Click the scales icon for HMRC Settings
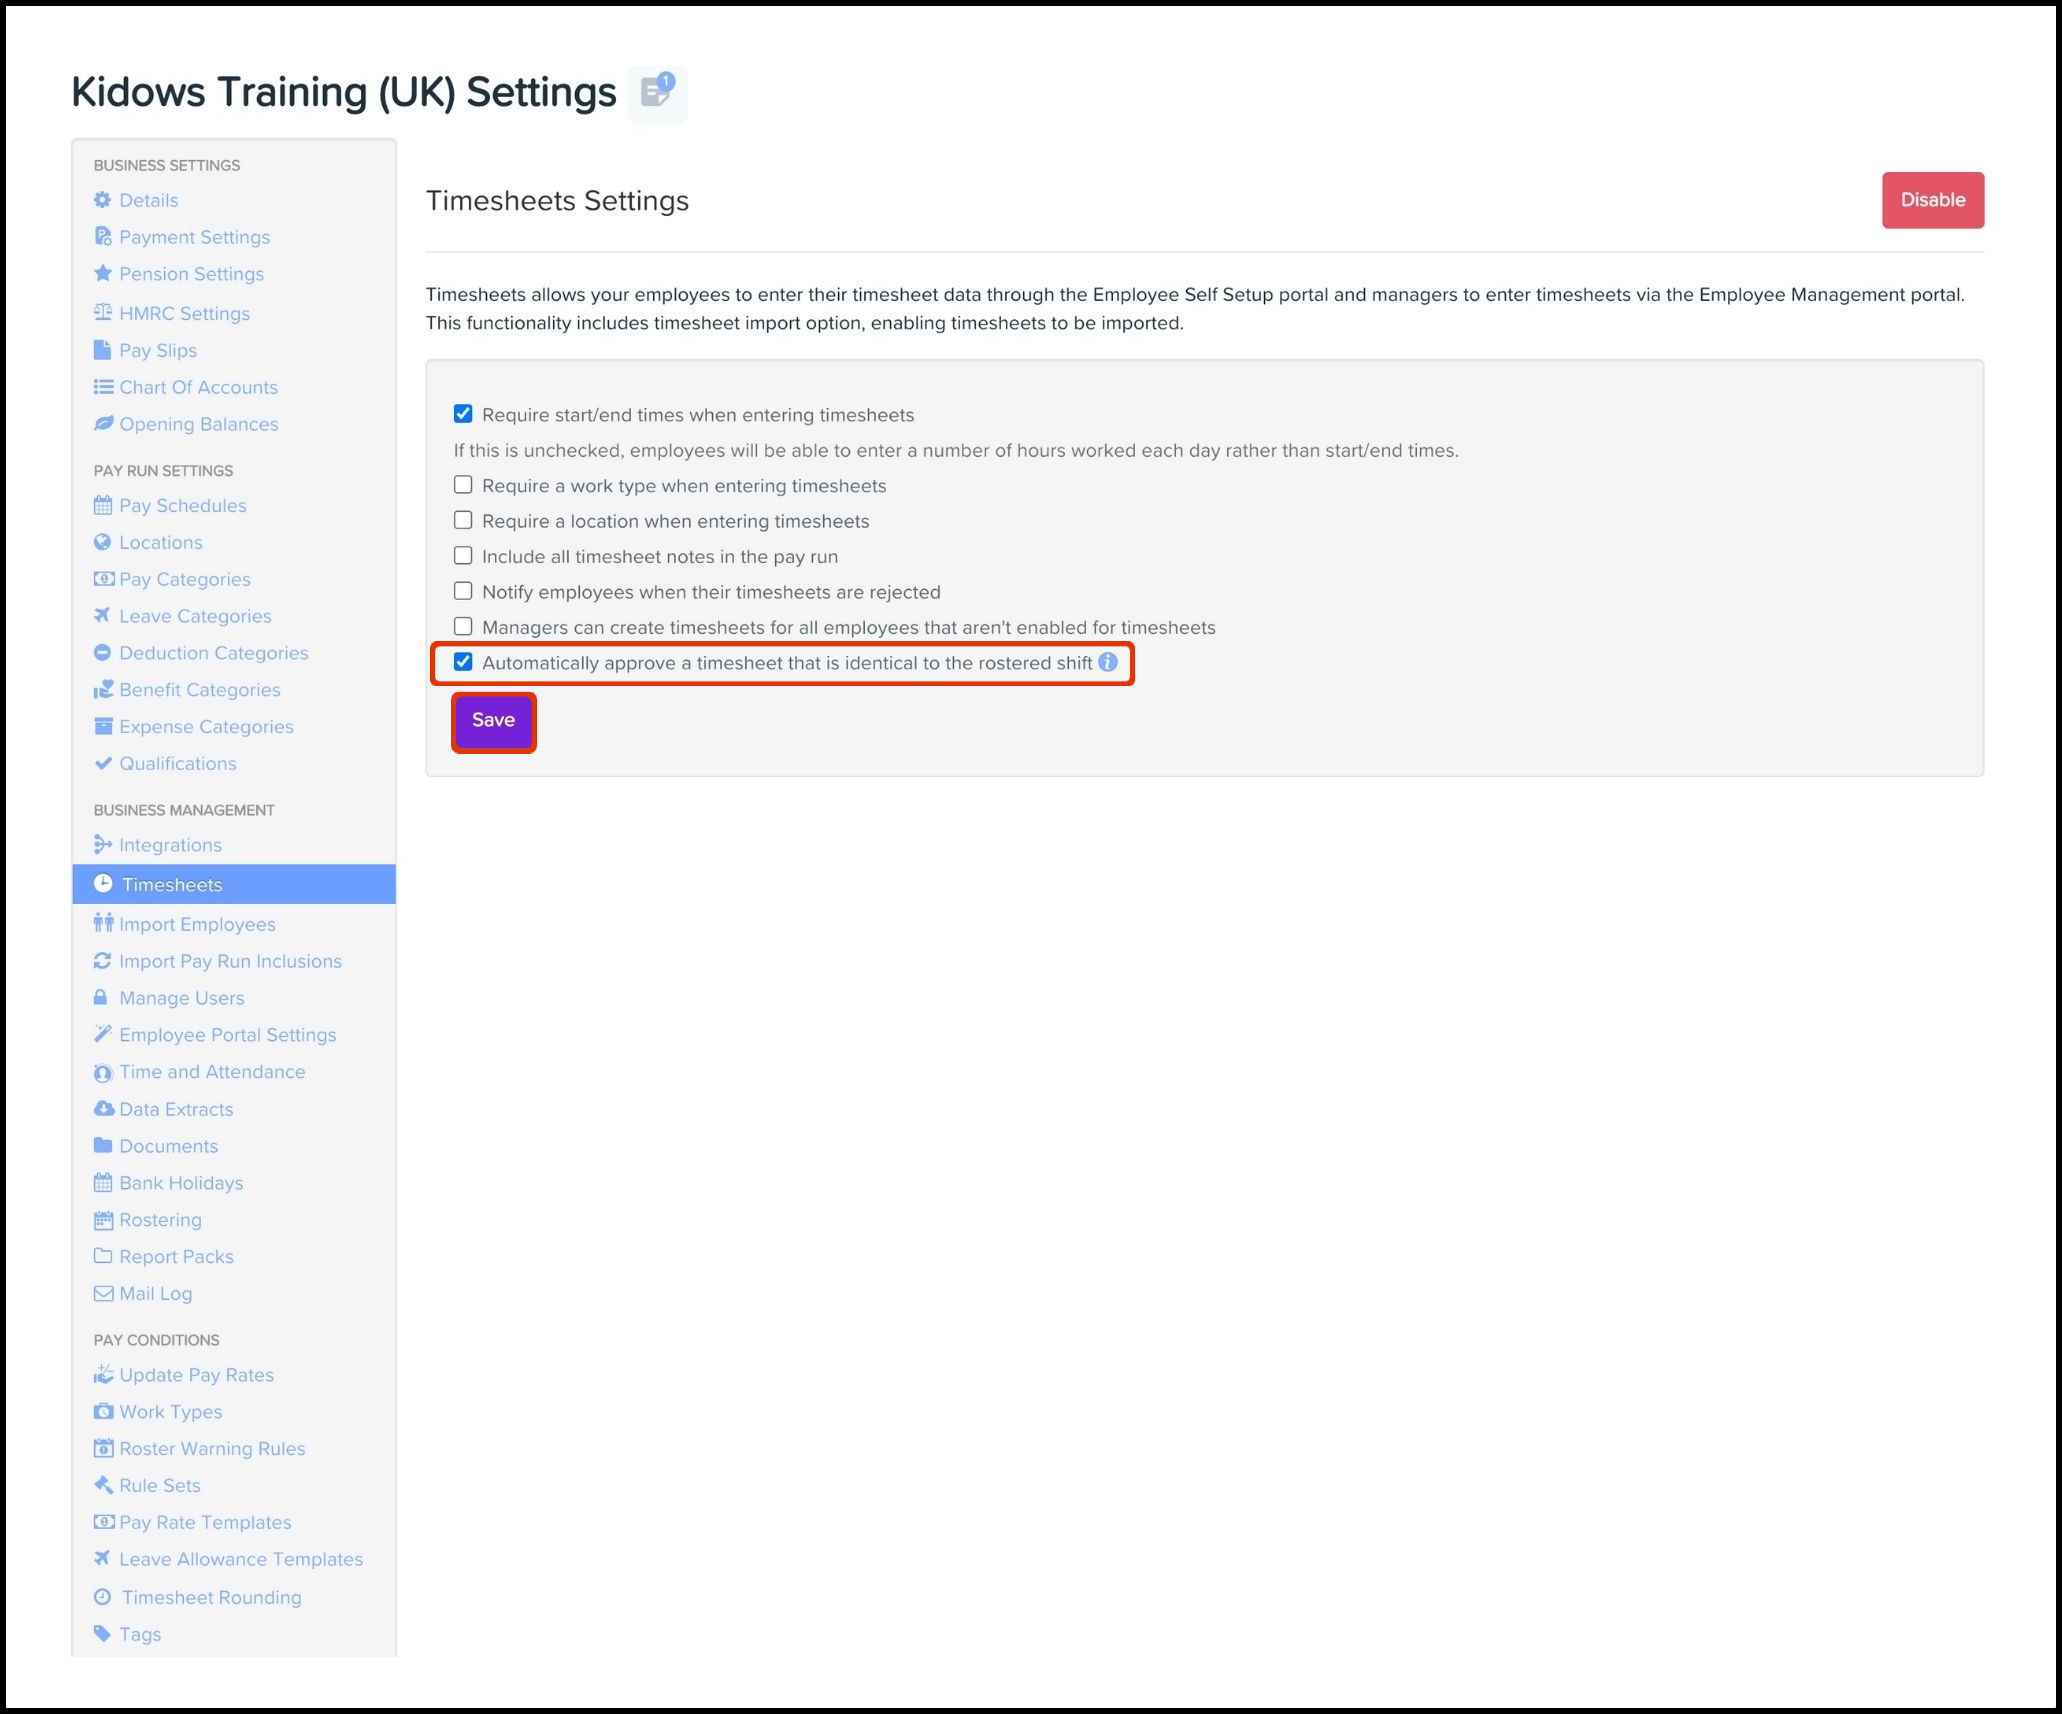 pyautogui.click(x=102, y=312)
